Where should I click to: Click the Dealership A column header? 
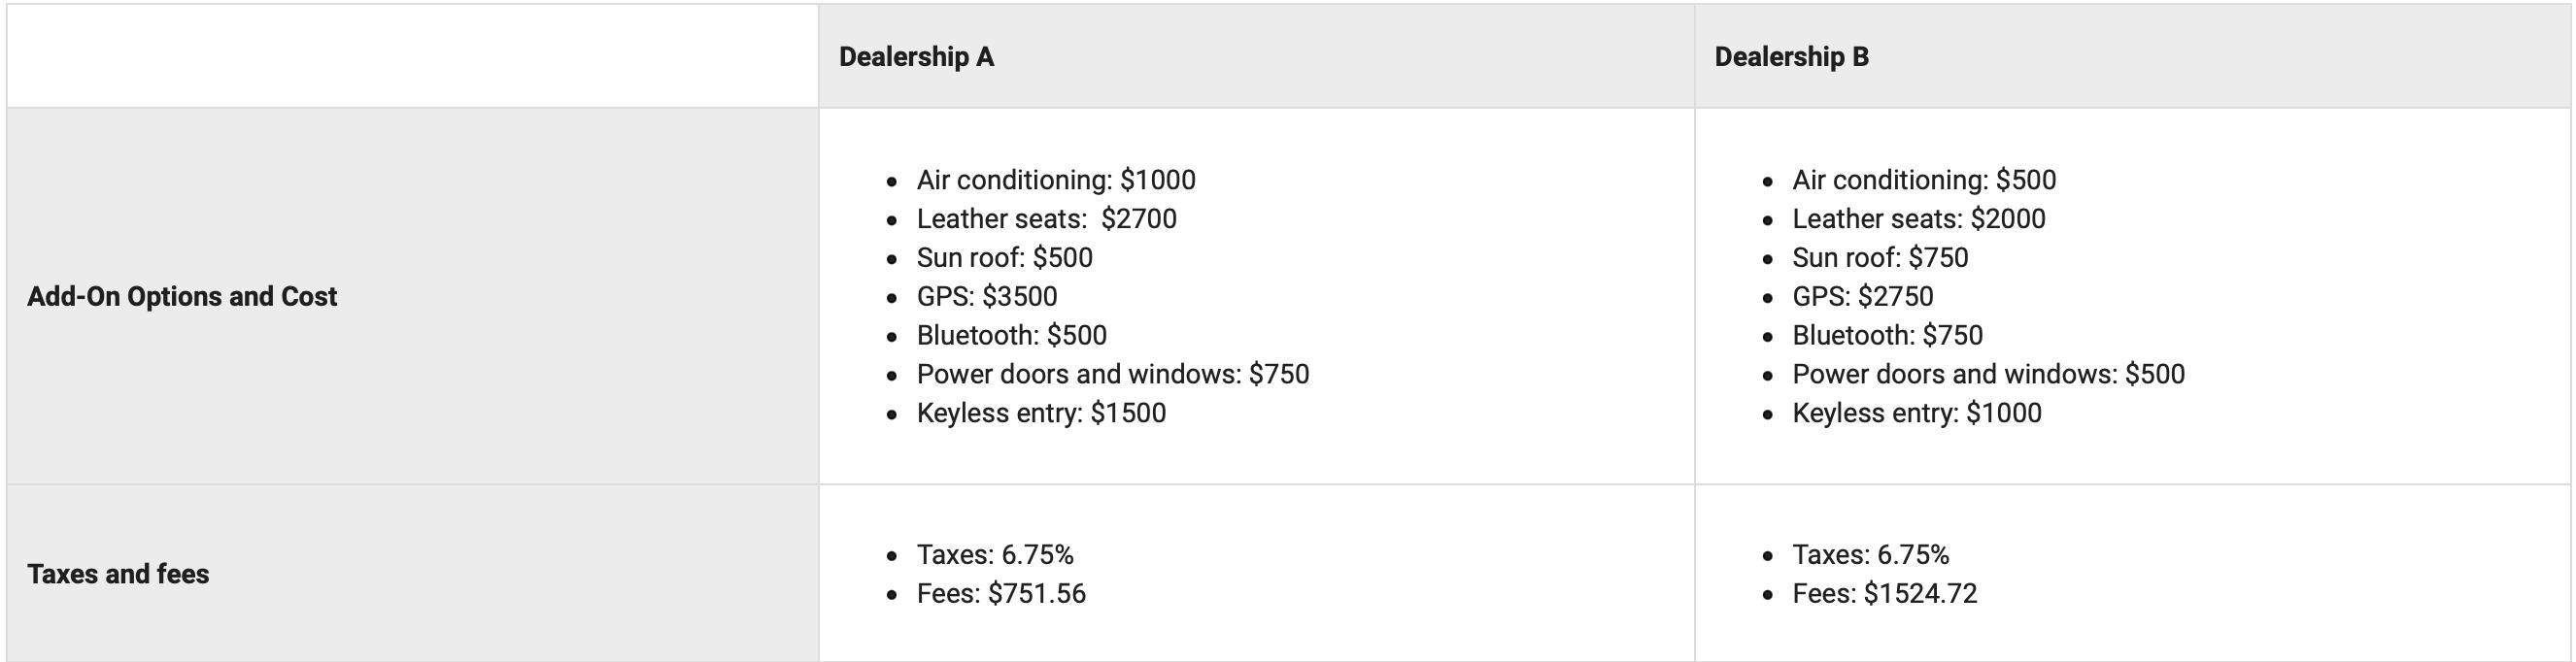916,57
